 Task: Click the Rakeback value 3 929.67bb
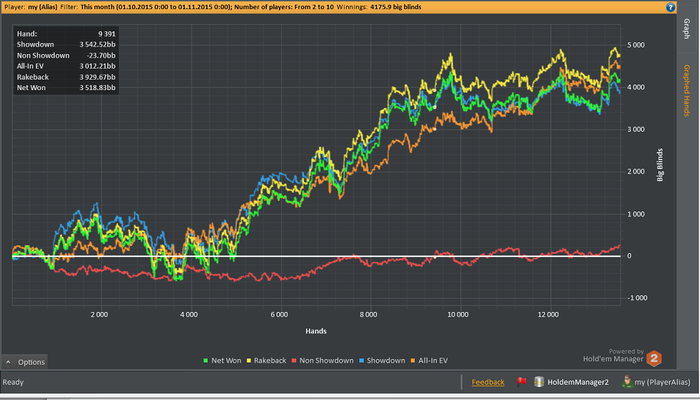[97, 77]
